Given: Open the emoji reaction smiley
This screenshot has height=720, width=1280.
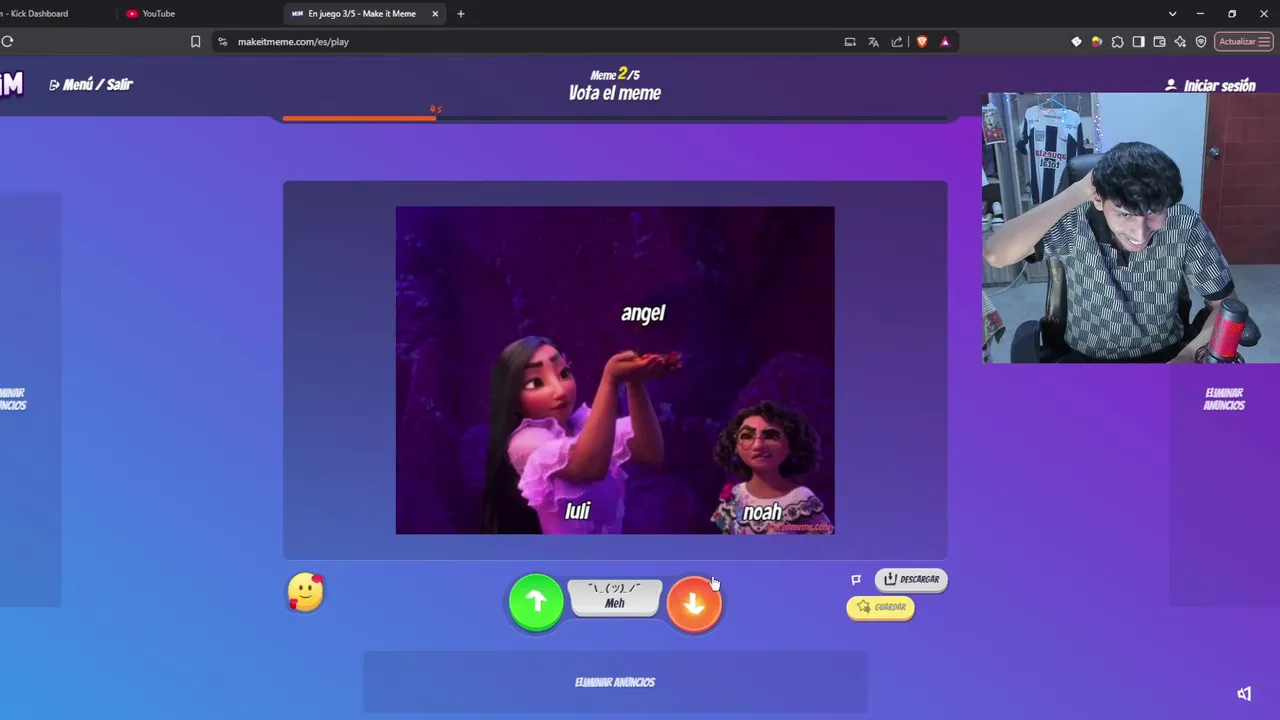Looking at the screenshot, I should point(305,592).
